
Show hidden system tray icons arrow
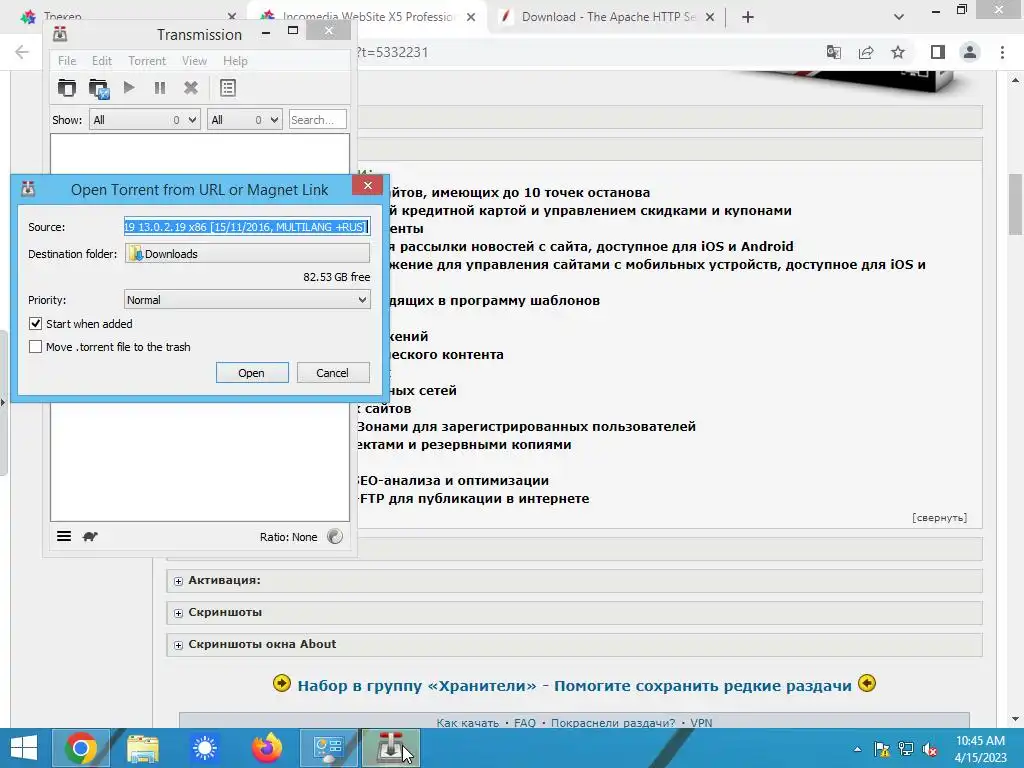click(857, 749)
